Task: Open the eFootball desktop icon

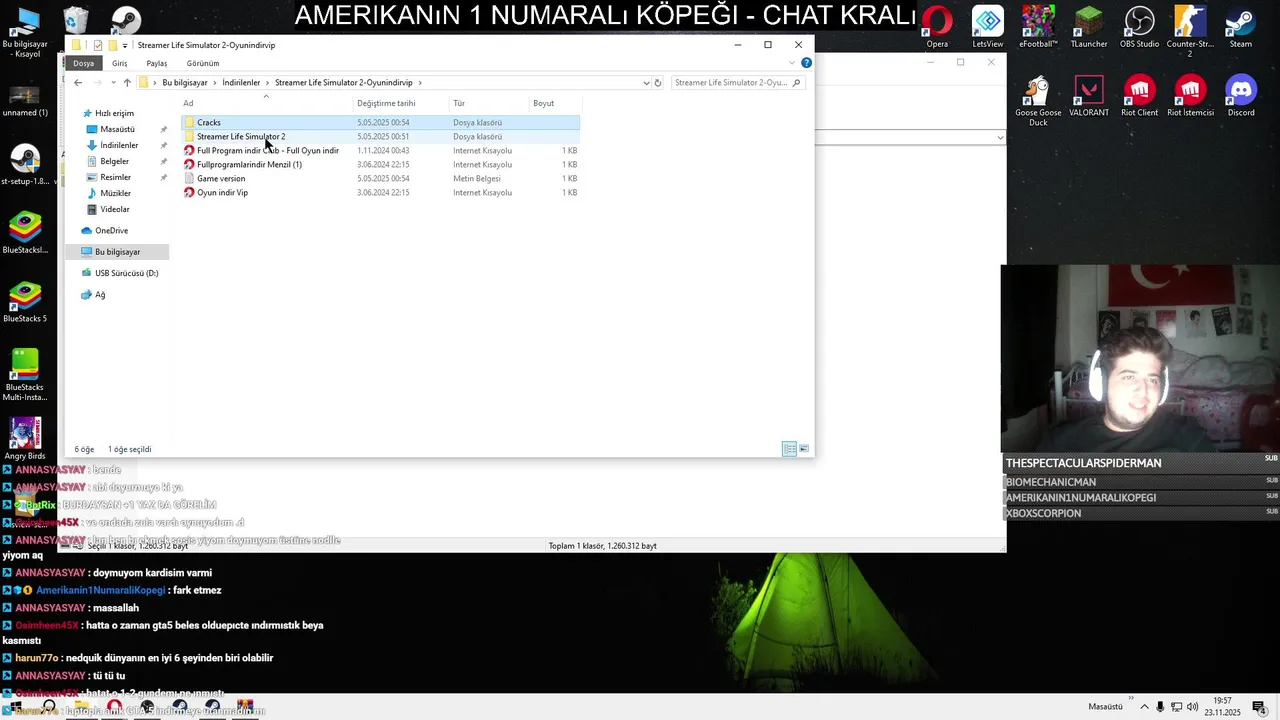Action: coord(1038,27)
